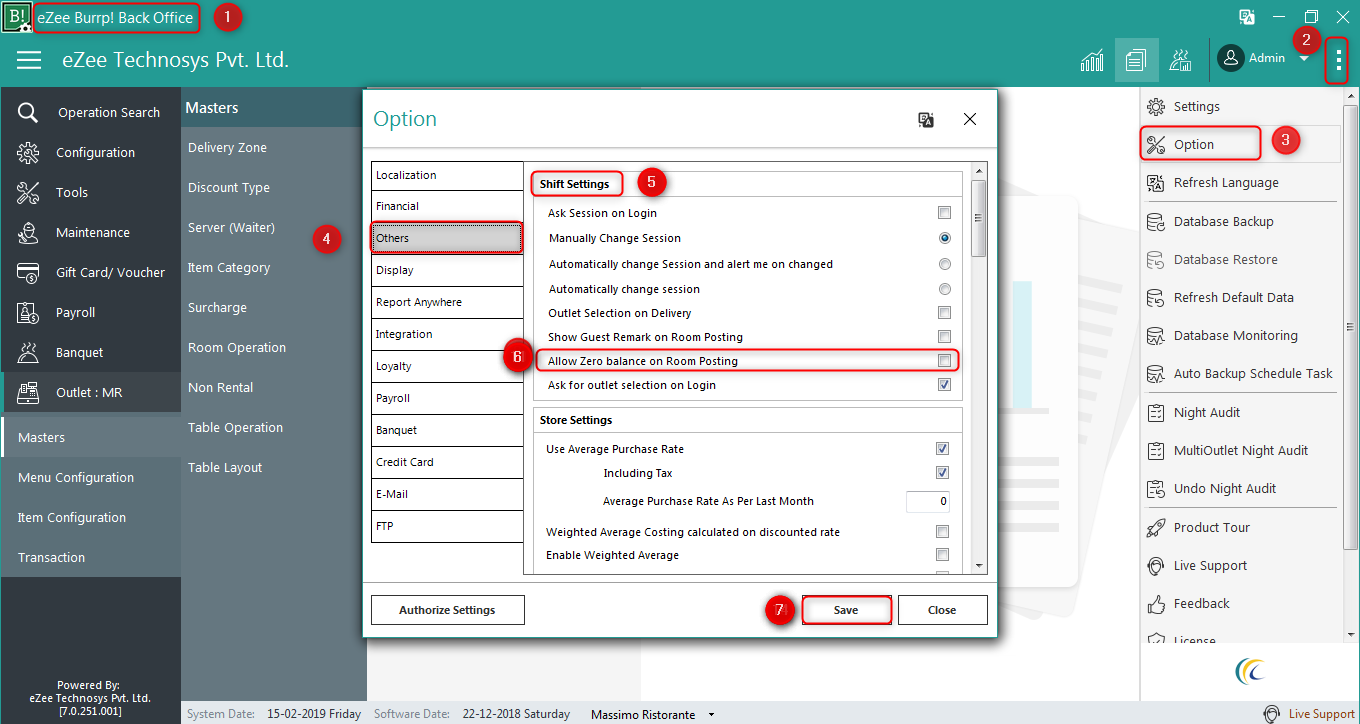Select Undo Night Audit
The height and width of the screenshot is (724, 1360).
tap(1240, 488)
